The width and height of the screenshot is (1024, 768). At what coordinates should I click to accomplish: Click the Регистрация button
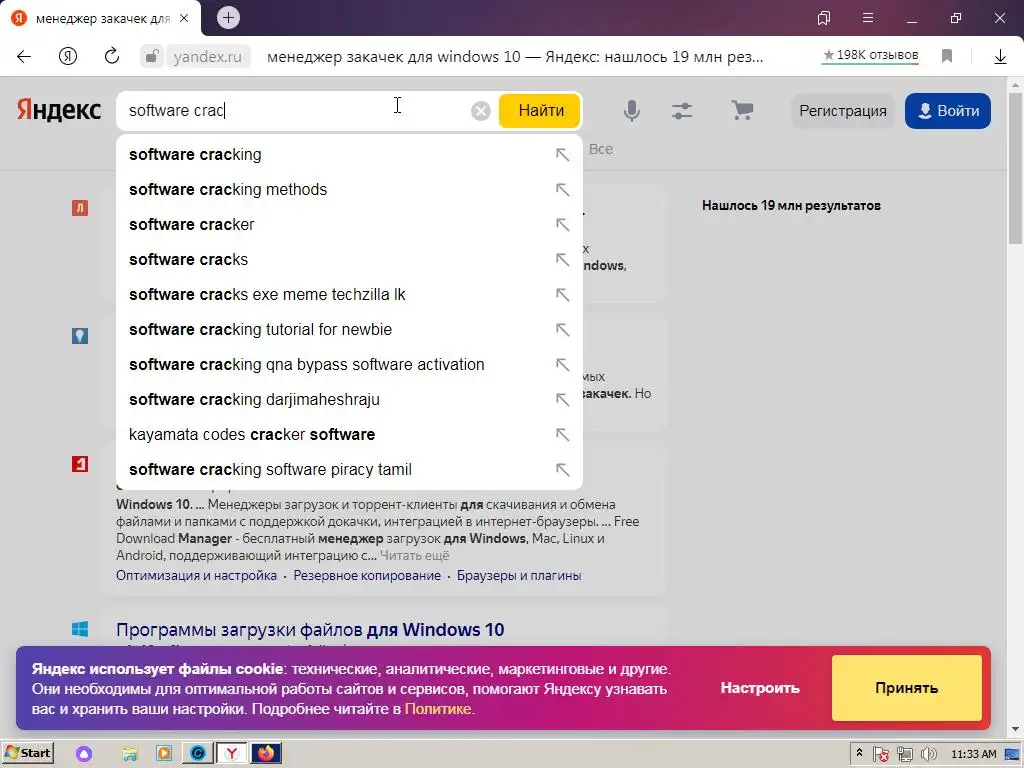coord(842,111)
